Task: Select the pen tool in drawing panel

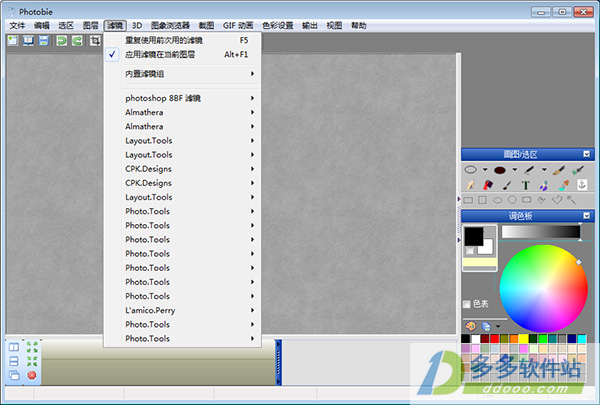Action: 529,170
